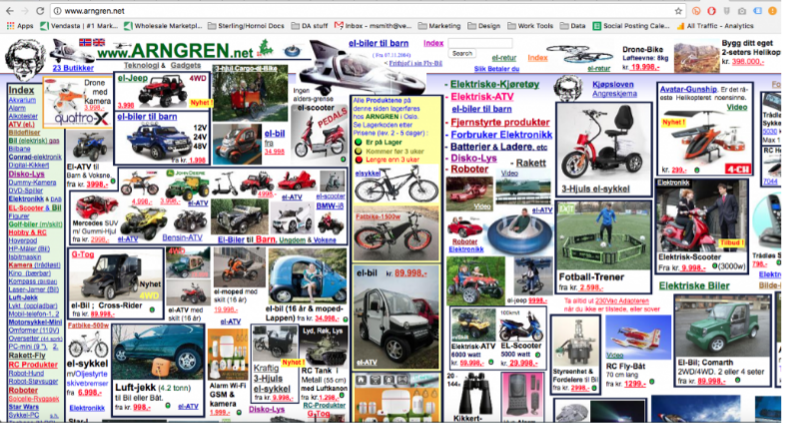
Task: Click the red circular extension icon
Action: coord(711,11)
